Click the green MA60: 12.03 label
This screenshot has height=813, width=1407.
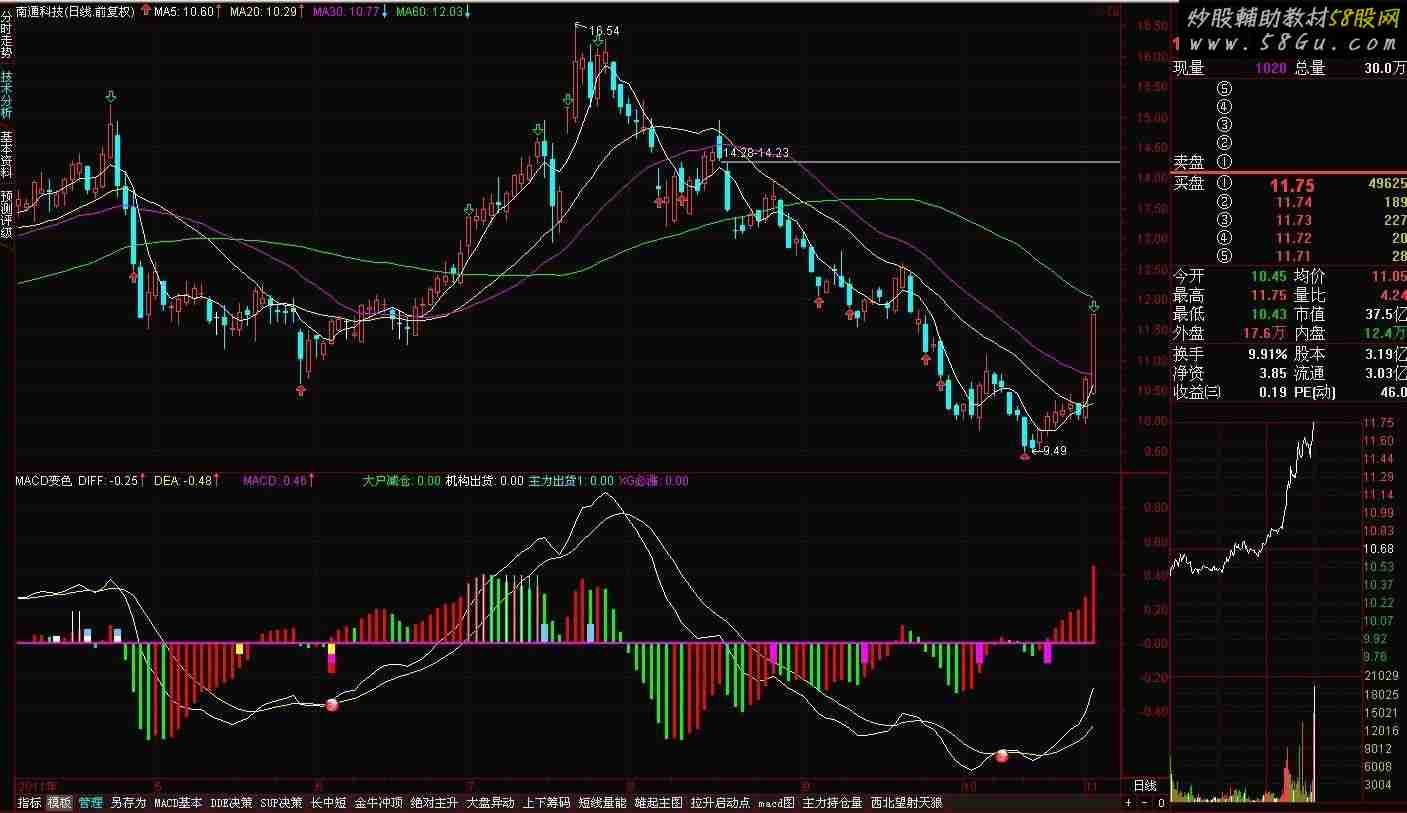(x=429, y=12)
